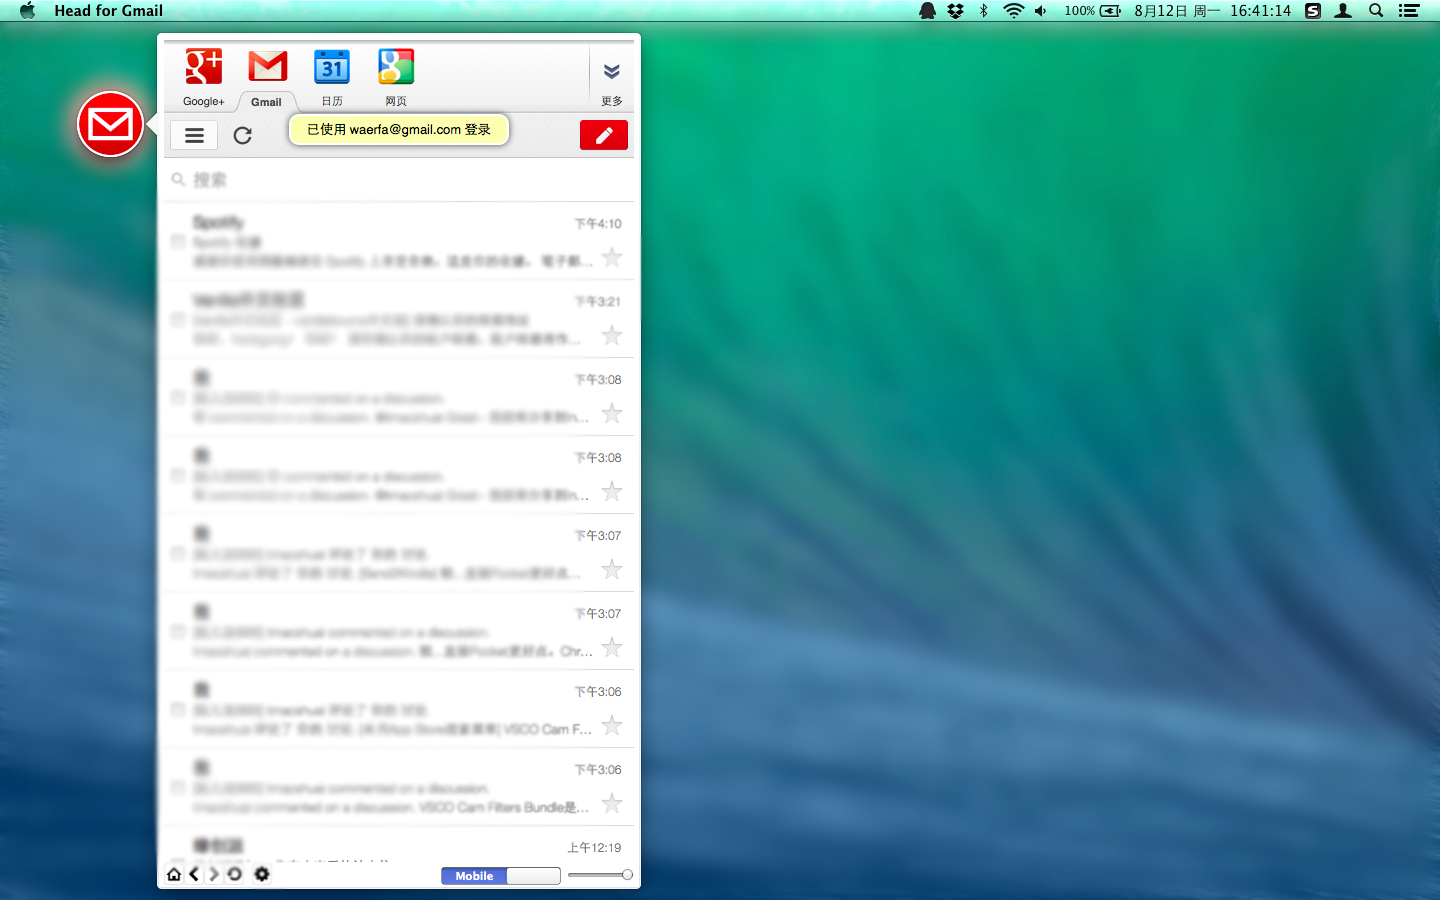Screen dimensions: 1440x900
Task: Open the Google+ service icon
Action: pos(204,68)
